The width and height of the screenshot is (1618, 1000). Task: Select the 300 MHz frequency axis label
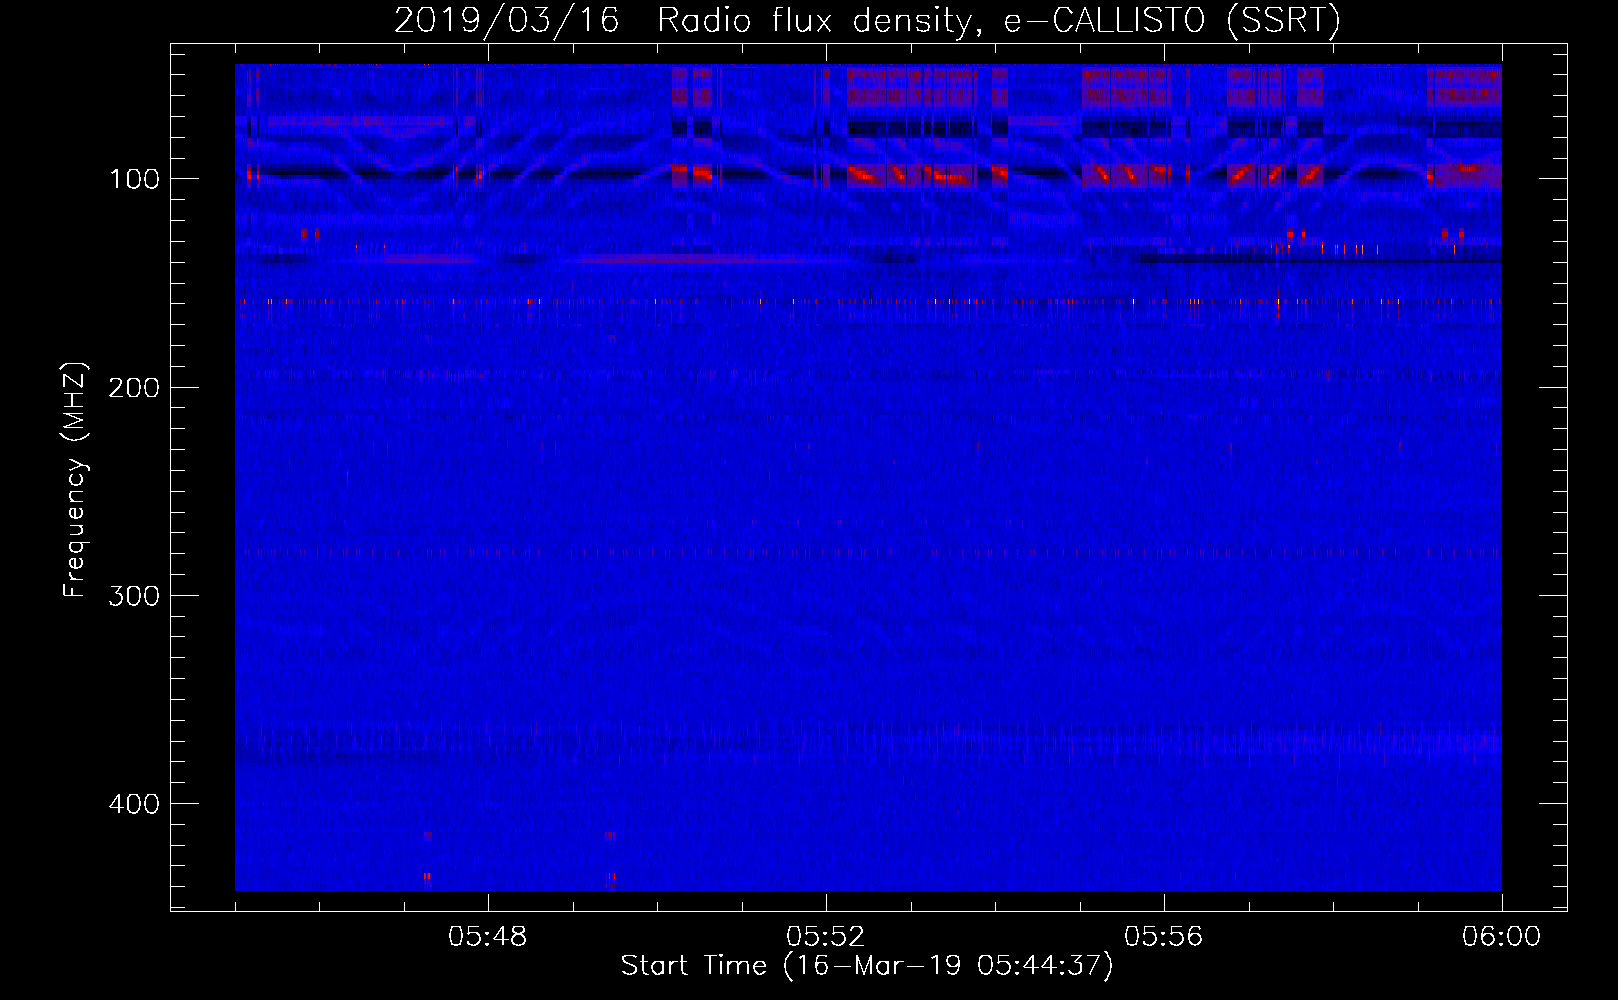coord(134,595)
